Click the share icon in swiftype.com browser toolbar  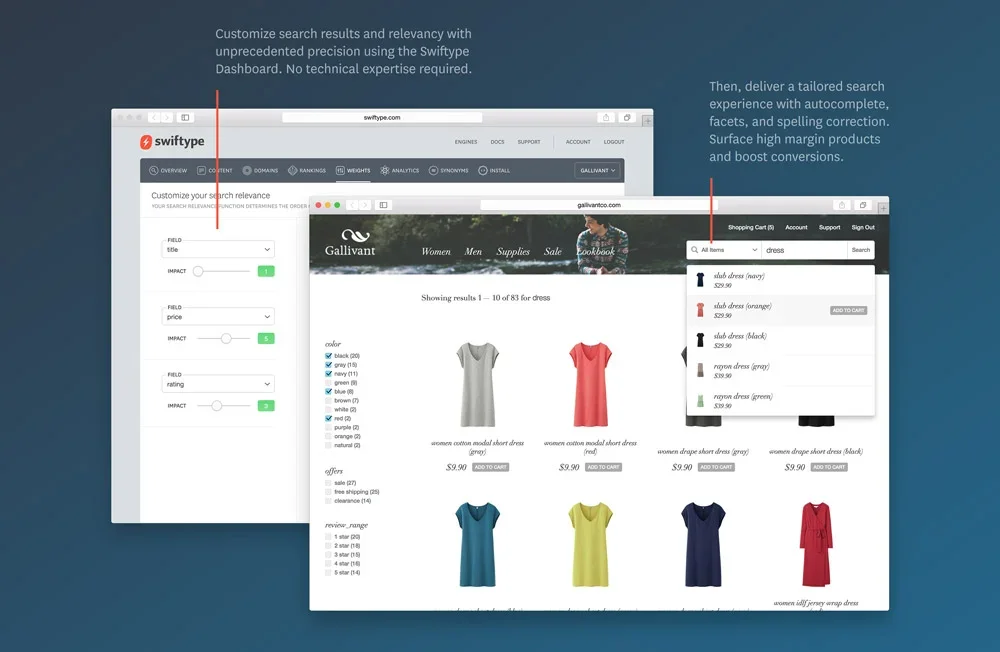click(x=606, y=117)
